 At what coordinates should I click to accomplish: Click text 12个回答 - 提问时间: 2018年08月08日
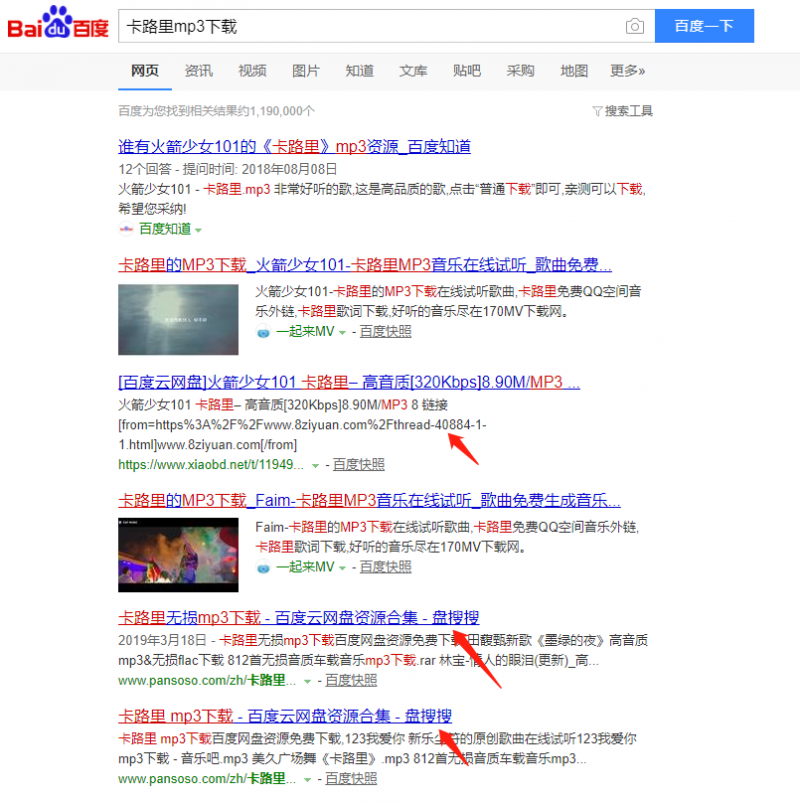[x=228, y=169]
